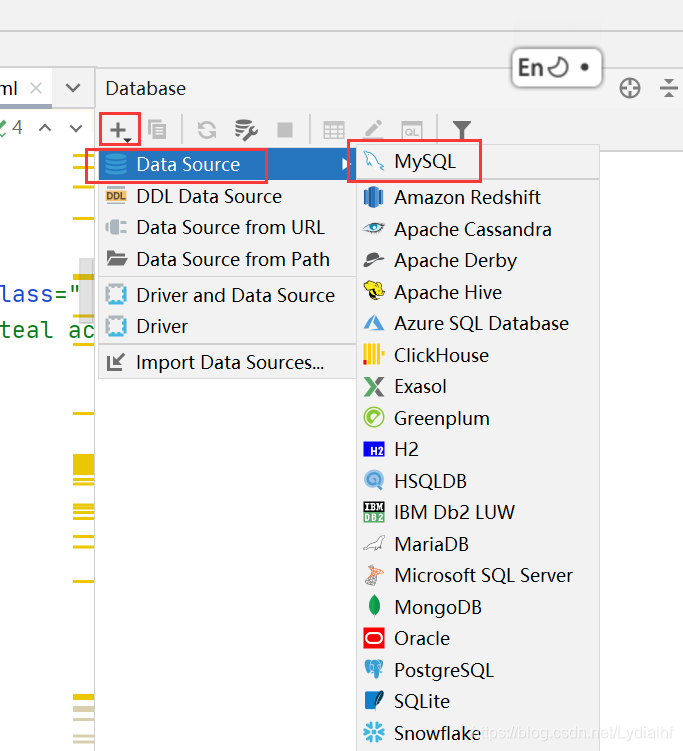
Task: Select Apache Hive data source
Action: [x=478, y=292]
